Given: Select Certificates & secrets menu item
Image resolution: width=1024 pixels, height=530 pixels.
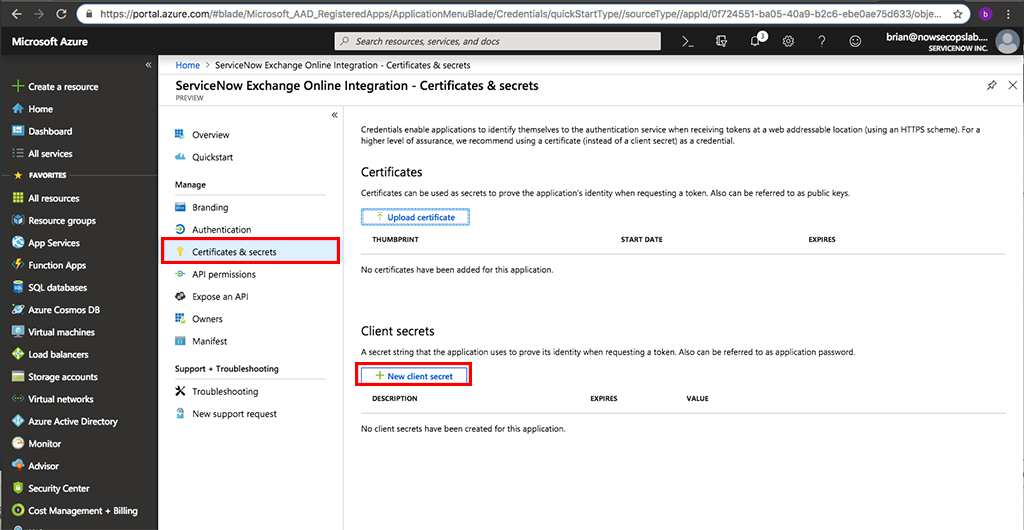Looking at the screenshot, I should (250, 251).
